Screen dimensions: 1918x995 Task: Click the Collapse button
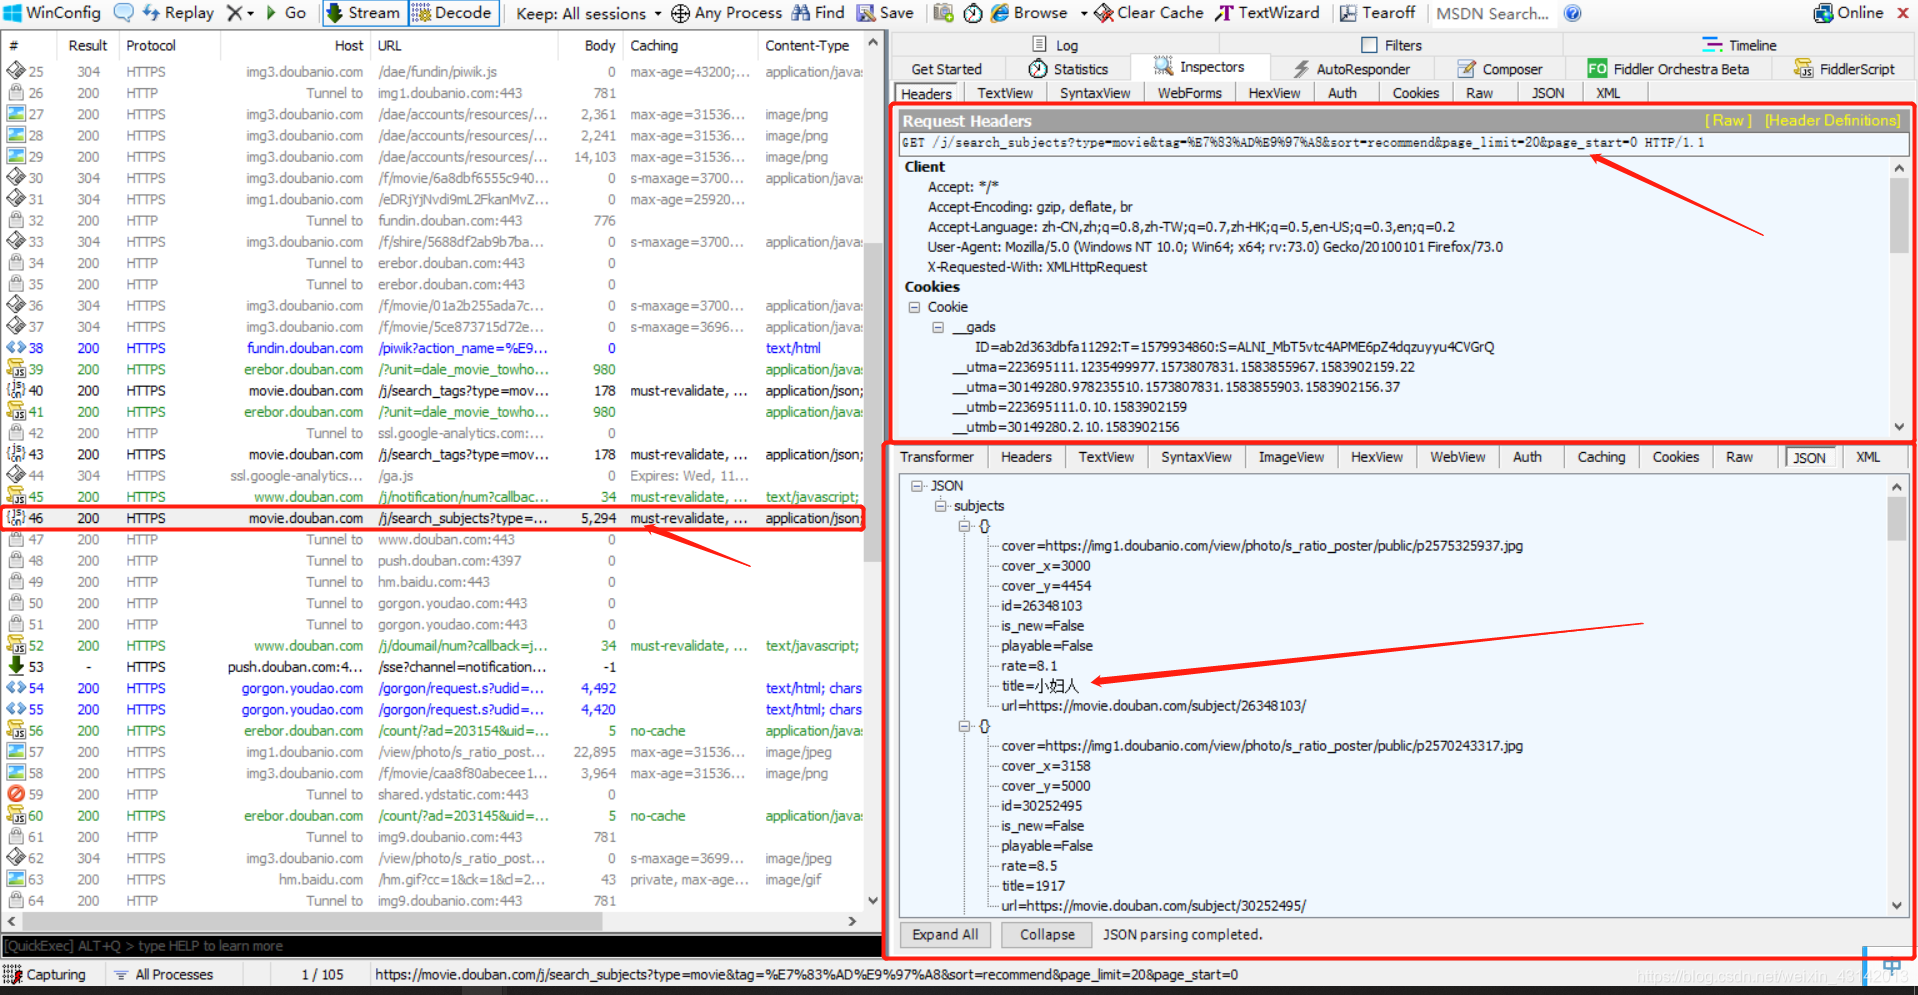(x=1047, y=934)
